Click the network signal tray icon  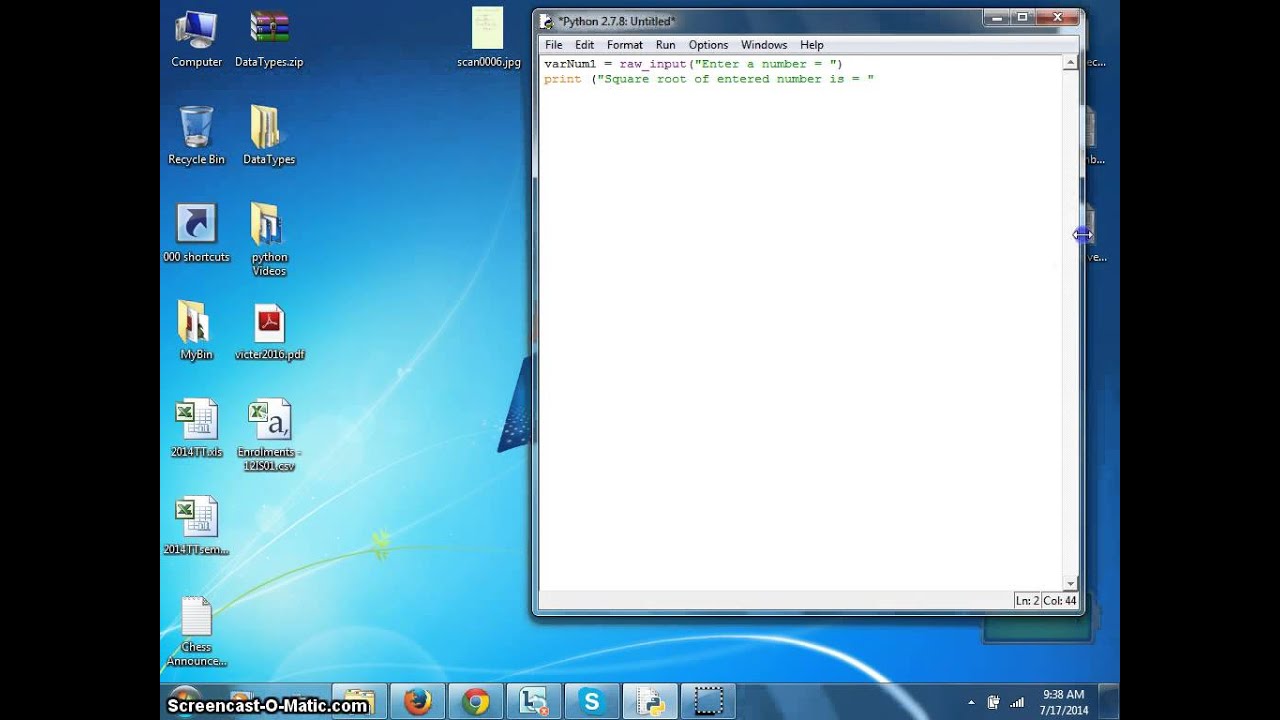point(1017,703)
